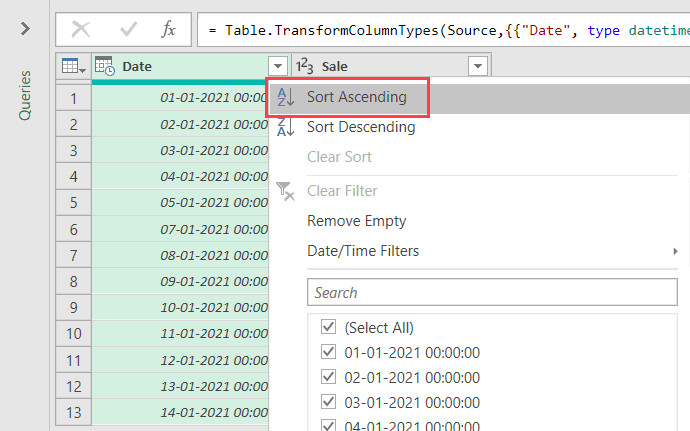
Task: Click the formula bar checkmark confirm icon
Action: point(127,30)
